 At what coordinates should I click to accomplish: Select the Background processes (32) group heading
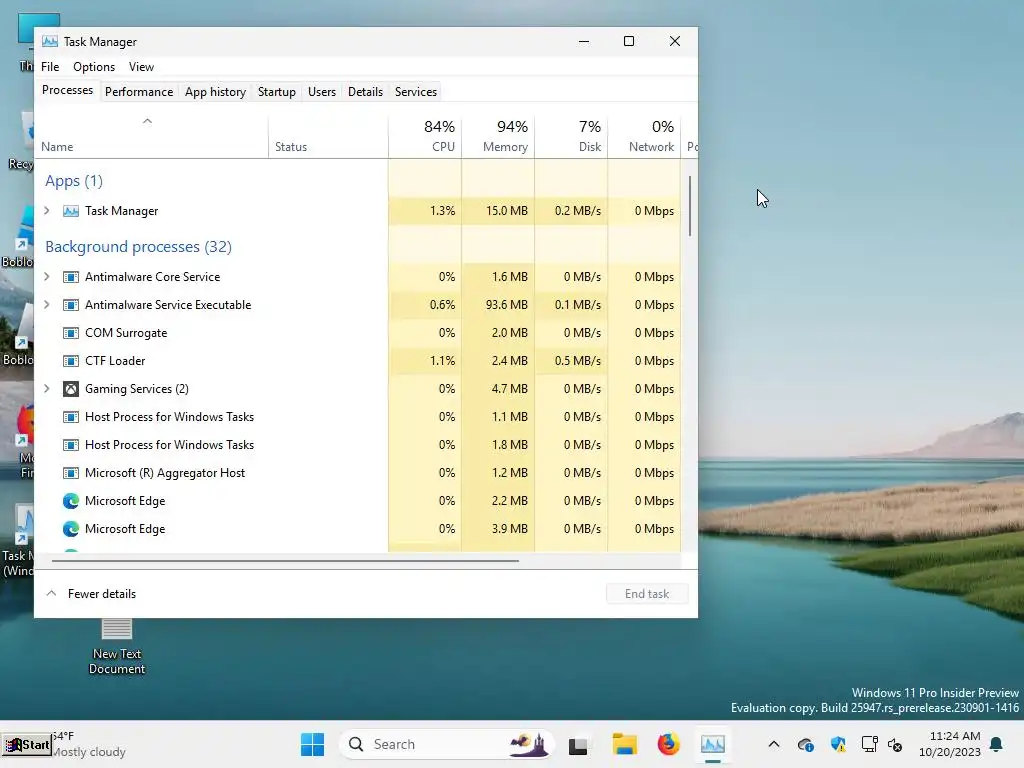click(138, 247)
